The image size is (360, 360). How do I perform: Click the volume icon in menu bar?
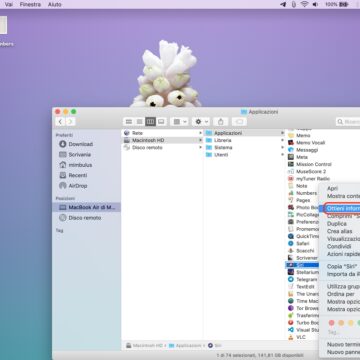[x=315, y=4]
